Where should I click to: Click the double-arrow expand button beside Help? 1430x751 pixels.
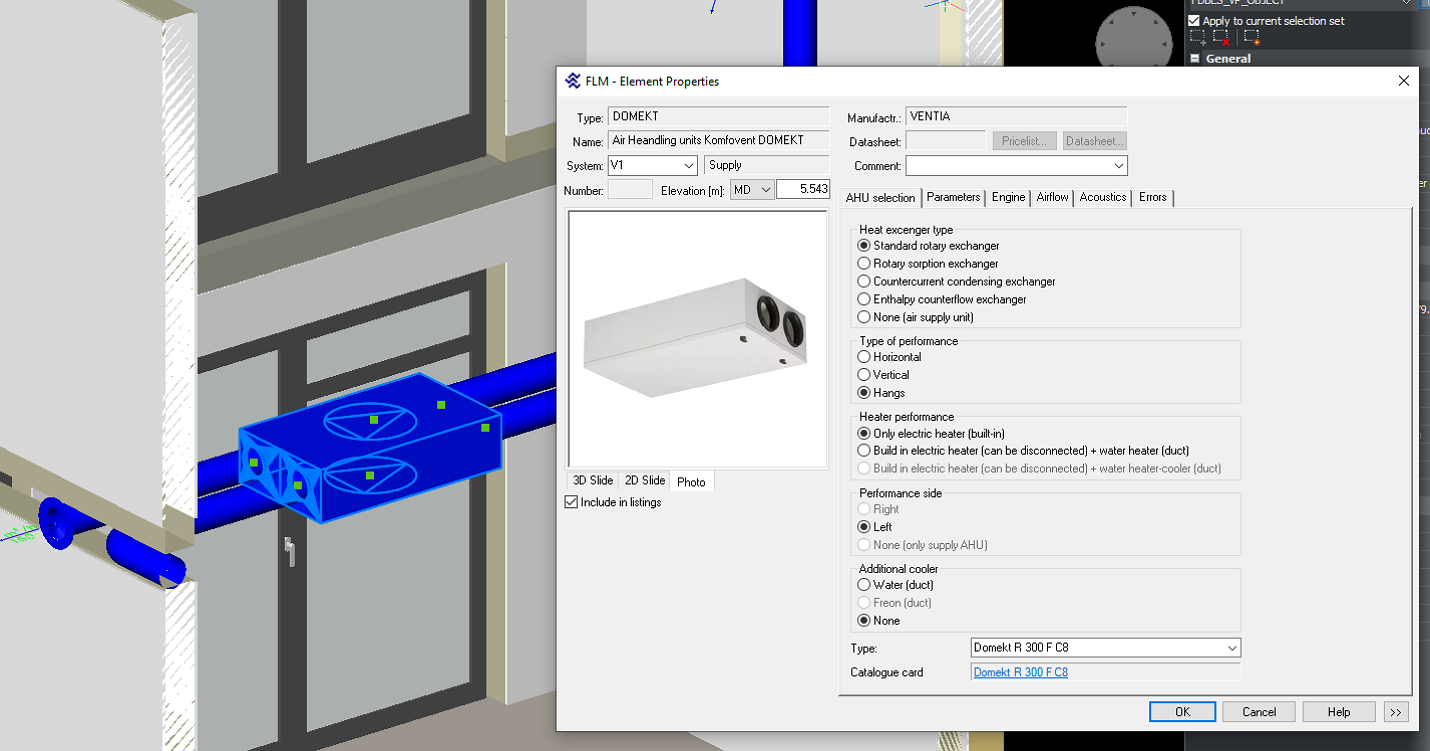[1396, 712]
